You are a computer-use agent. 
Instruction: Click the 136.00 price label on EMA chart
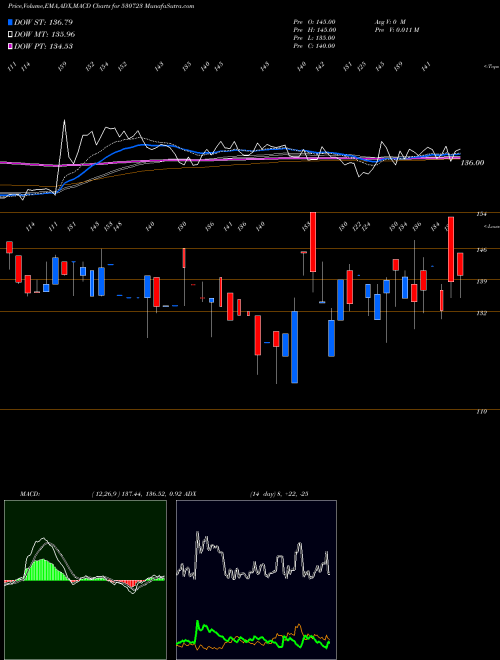tap(472, 162)
